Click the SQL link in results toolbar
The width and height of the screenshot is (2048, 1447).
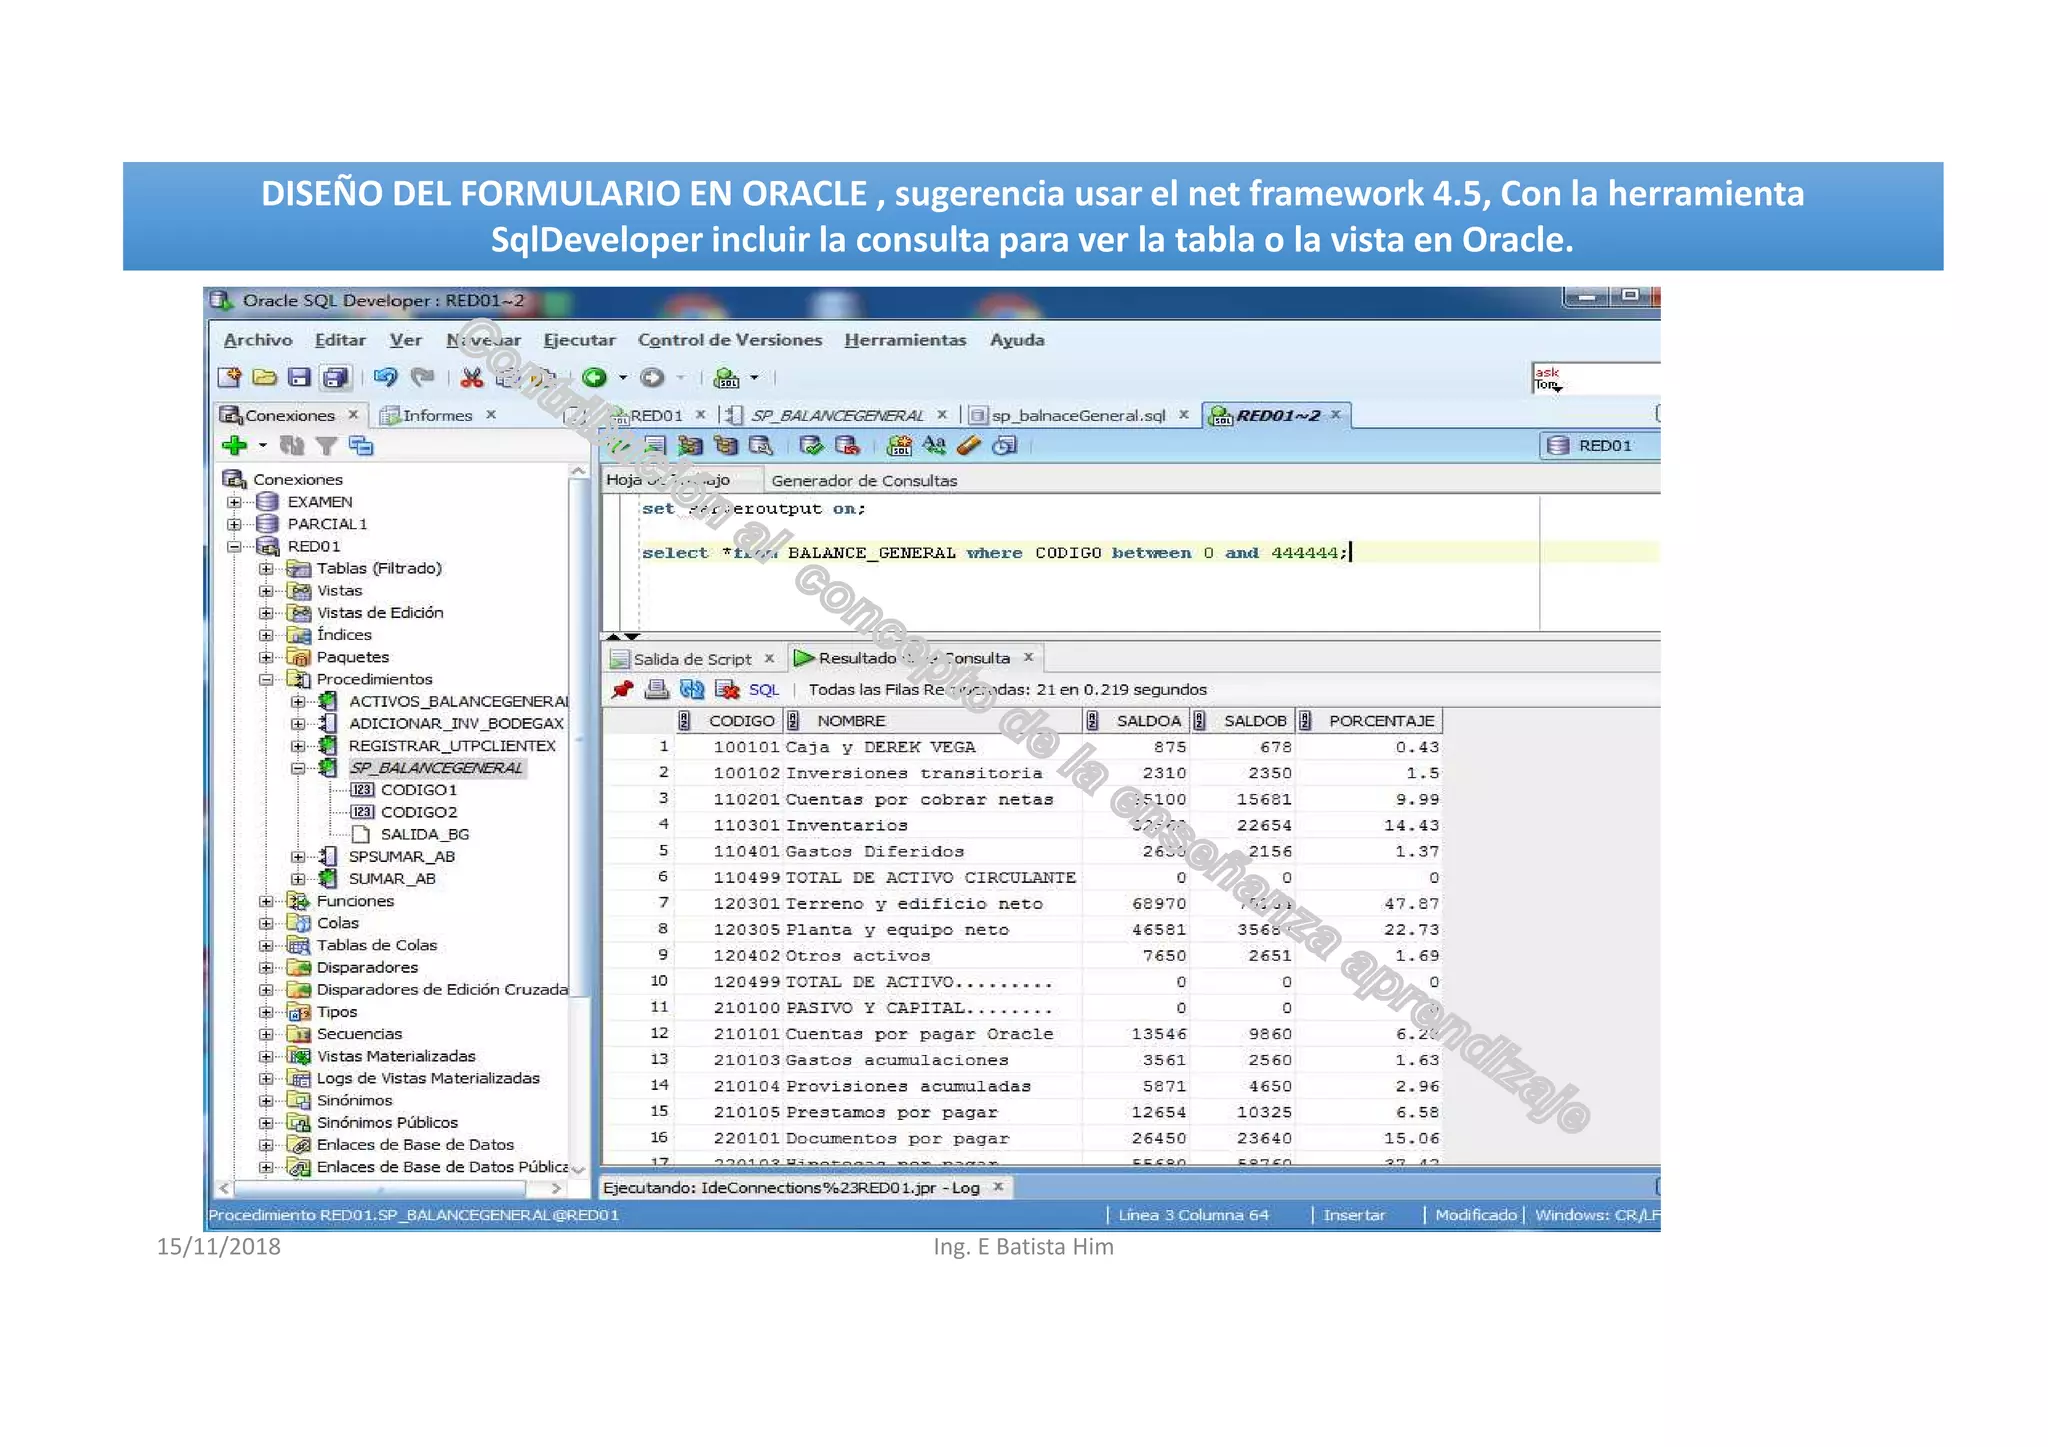point(763,689)
